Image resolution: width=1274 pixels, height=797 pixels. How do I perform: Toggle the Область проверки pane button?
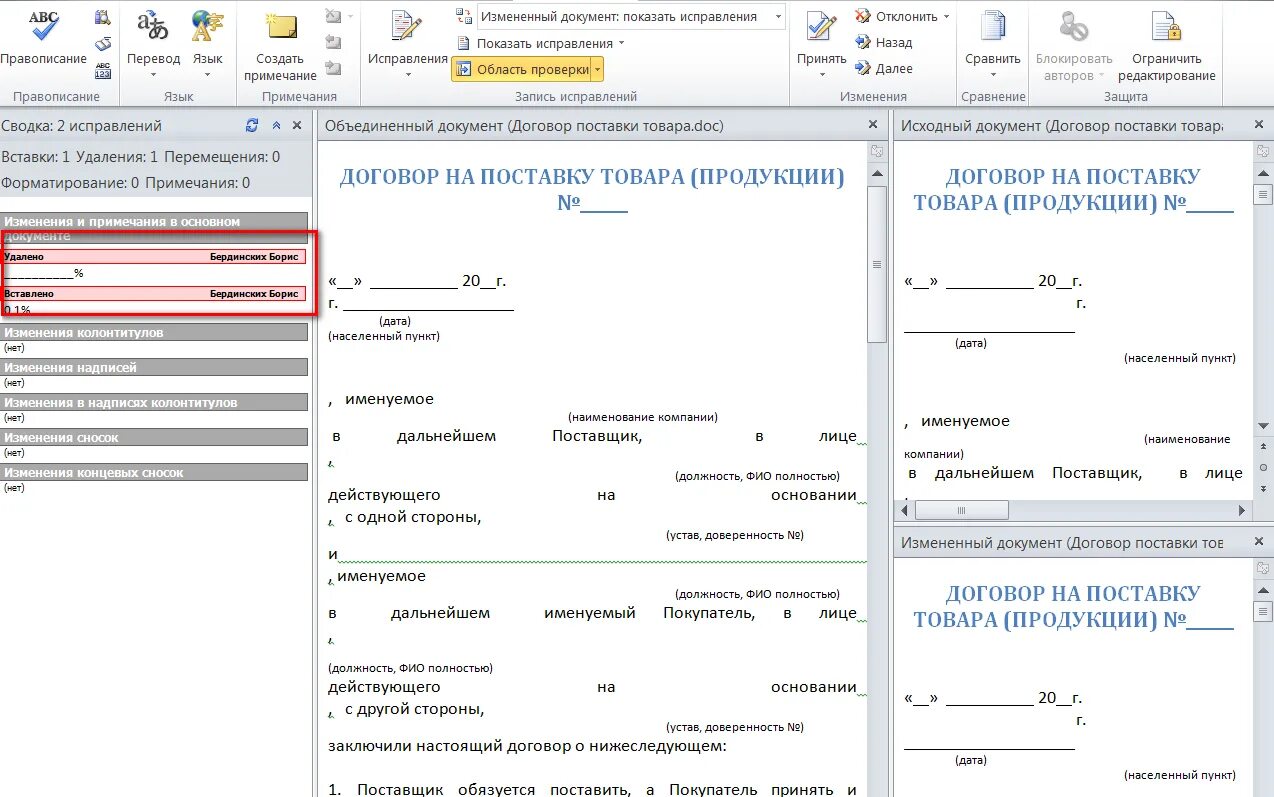click(521, 69)
